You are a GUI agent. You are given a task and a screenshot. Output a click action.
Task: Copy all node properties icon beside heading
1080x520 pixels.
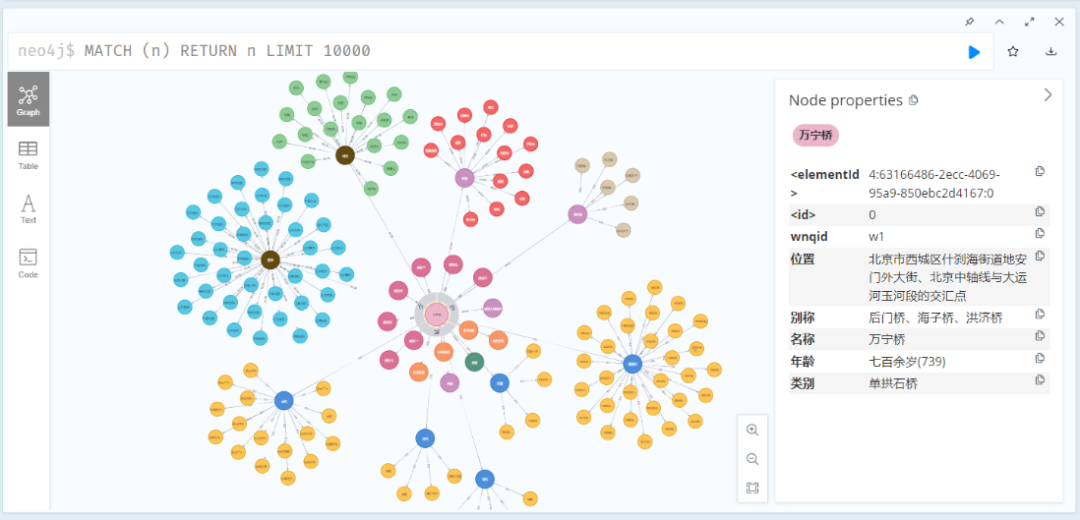point(913,100)
